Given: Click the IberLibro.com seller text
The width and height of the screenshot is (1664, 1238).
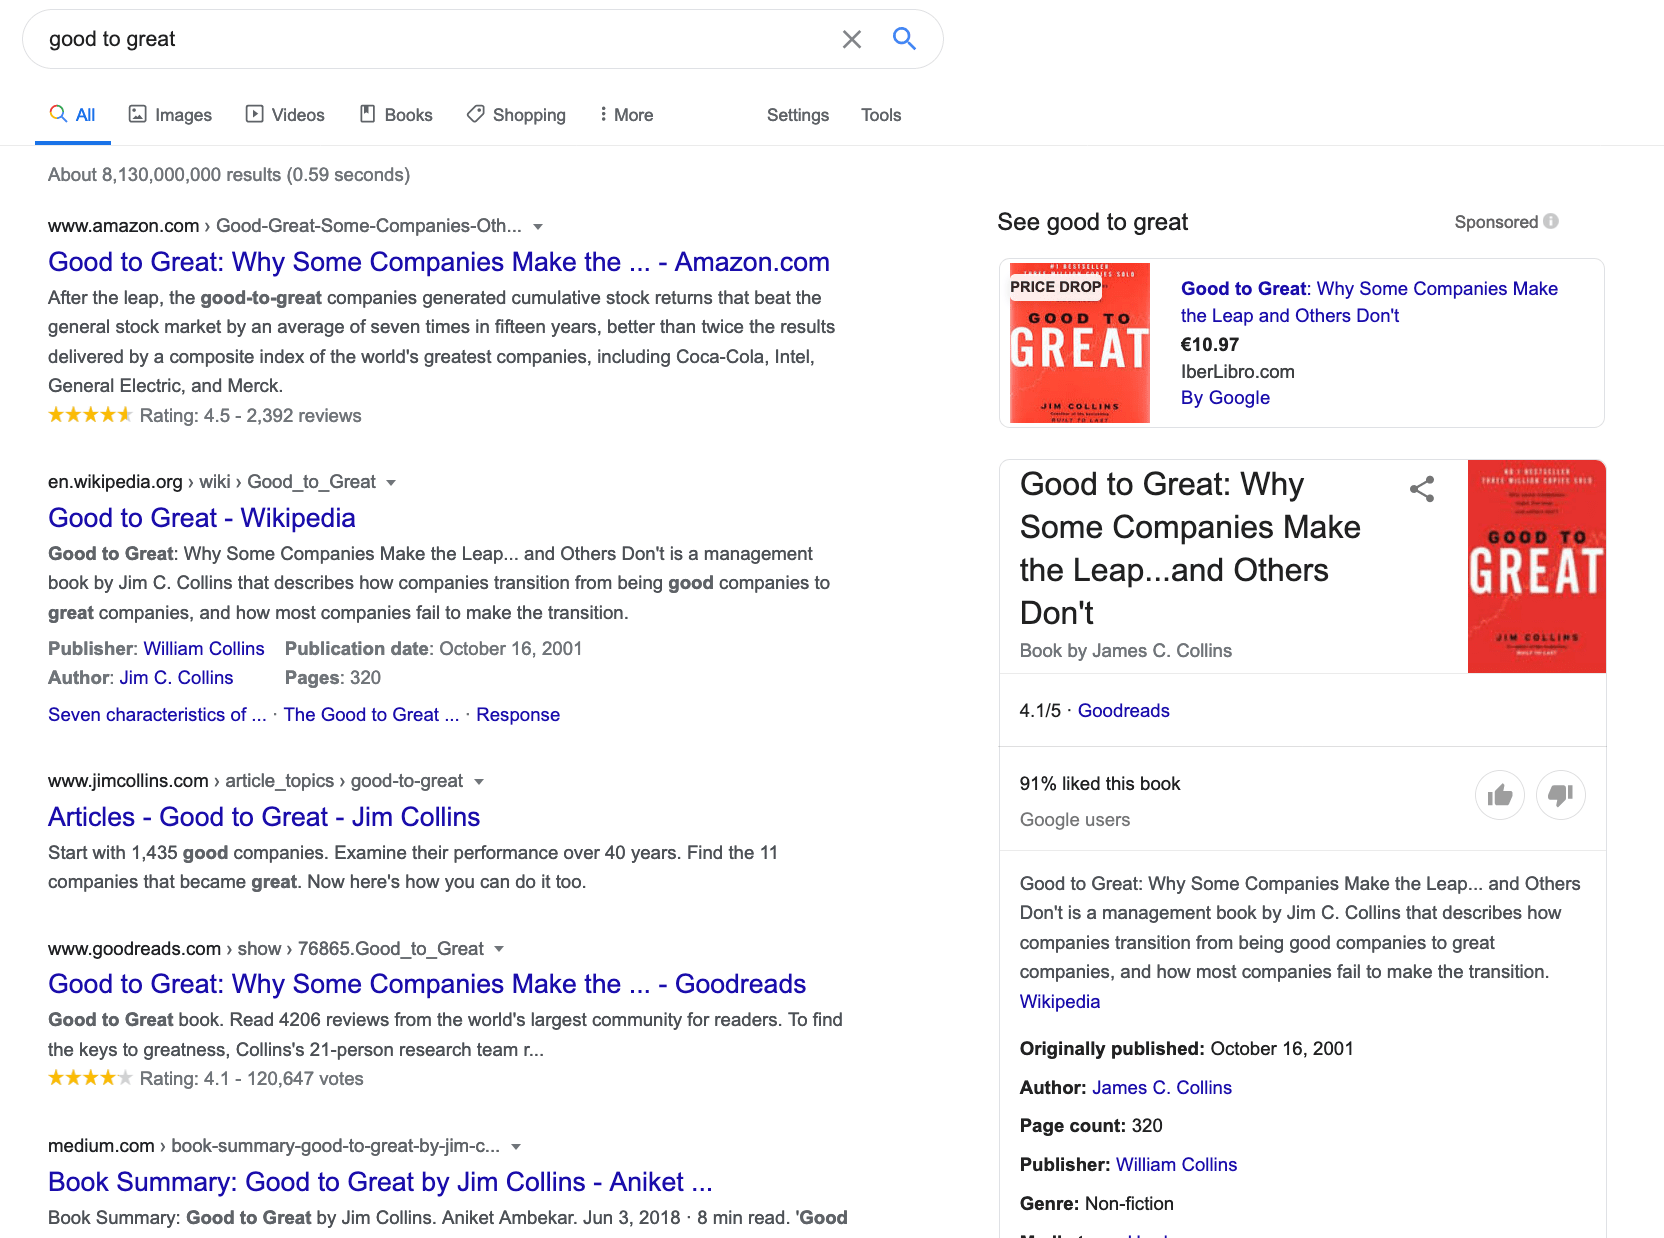Looking at the screenshot, I should click(1238, 372).
